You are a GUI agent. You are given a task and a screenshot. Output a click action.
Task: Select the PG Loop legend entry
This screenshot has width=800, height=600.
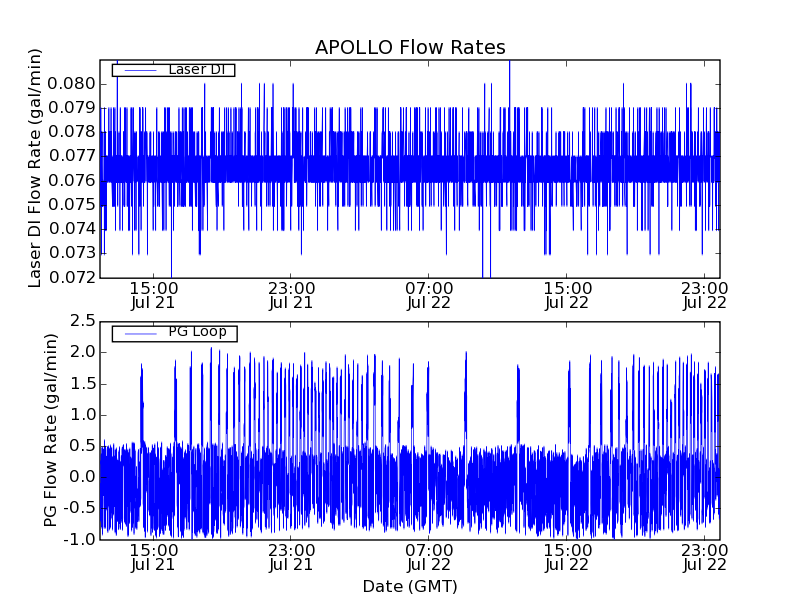[174, 333]
